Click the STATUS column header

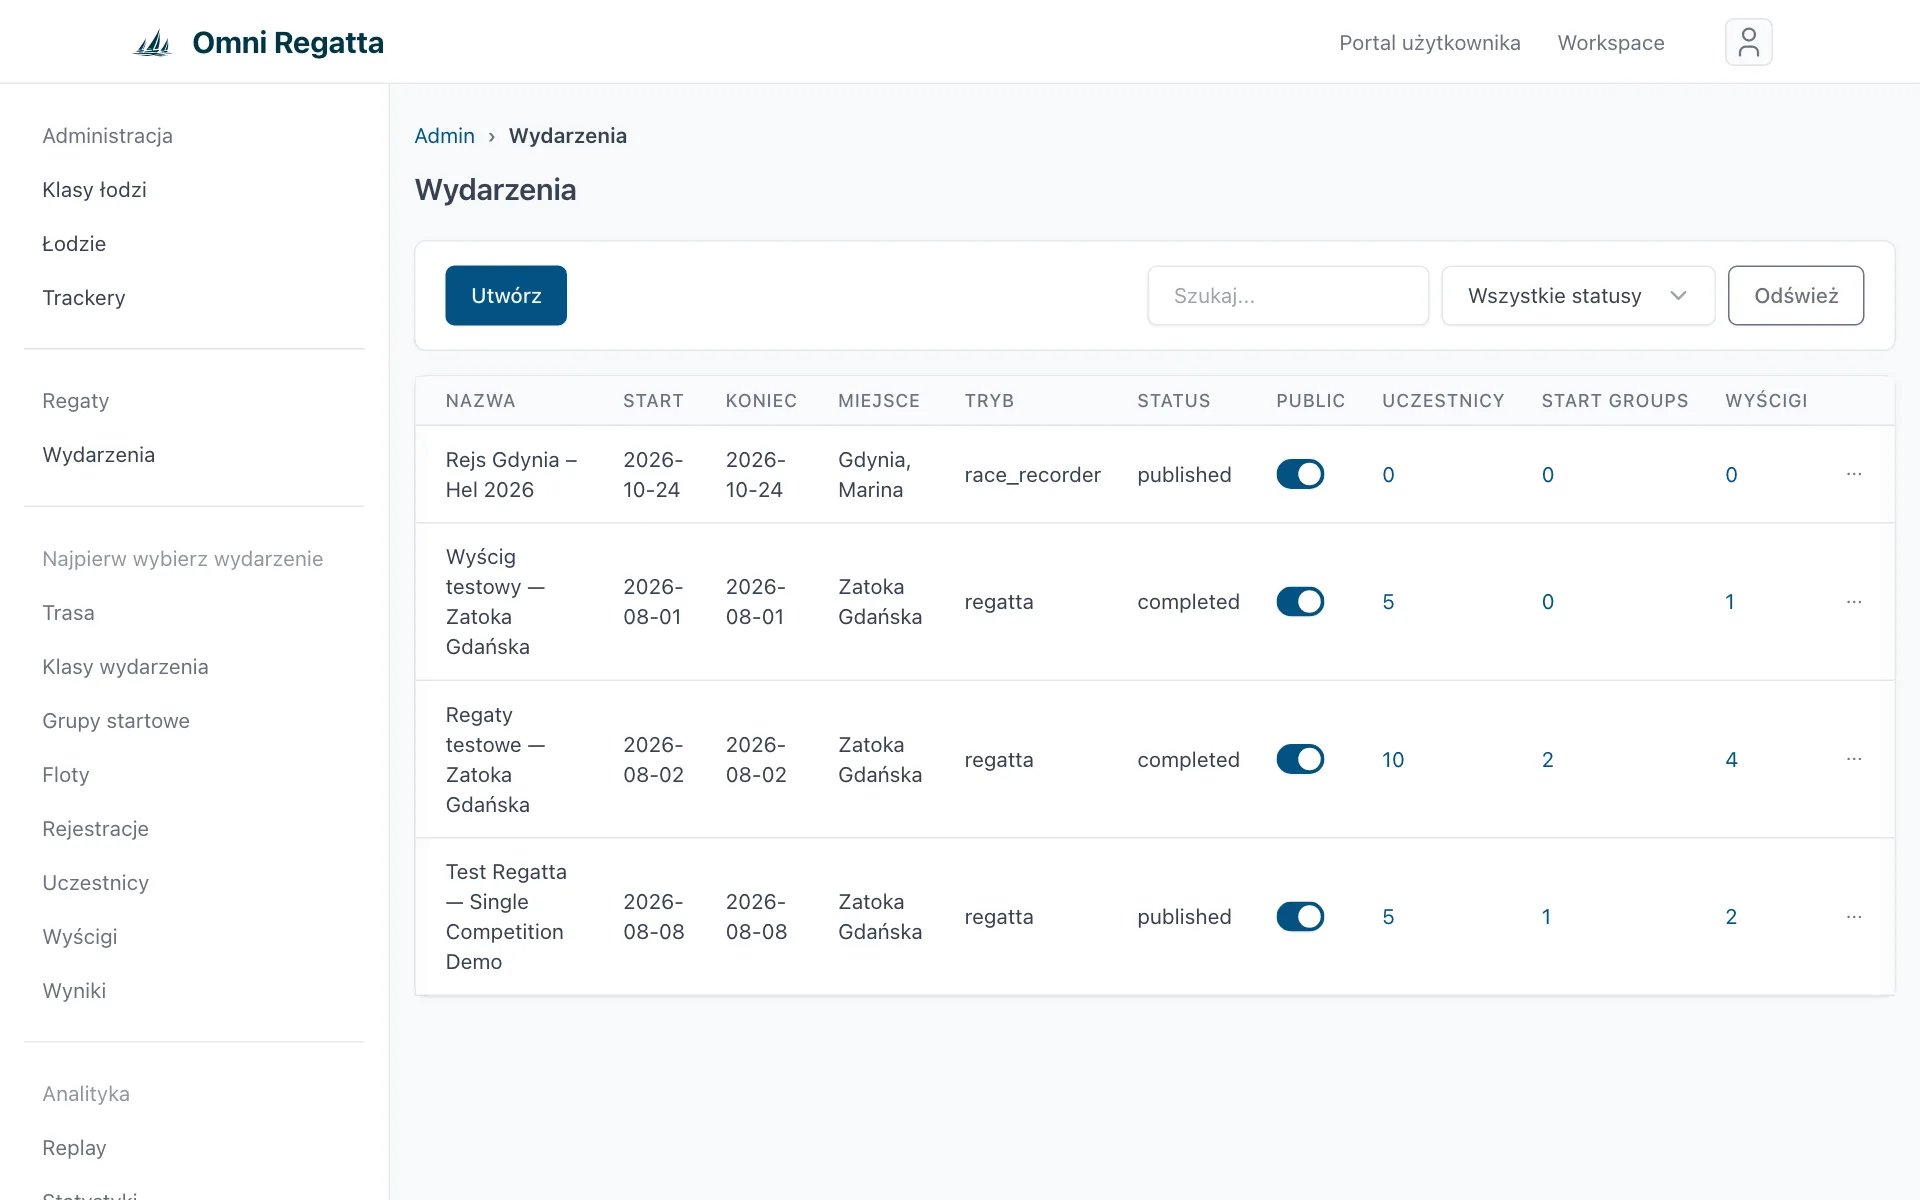coord(1173,401)
